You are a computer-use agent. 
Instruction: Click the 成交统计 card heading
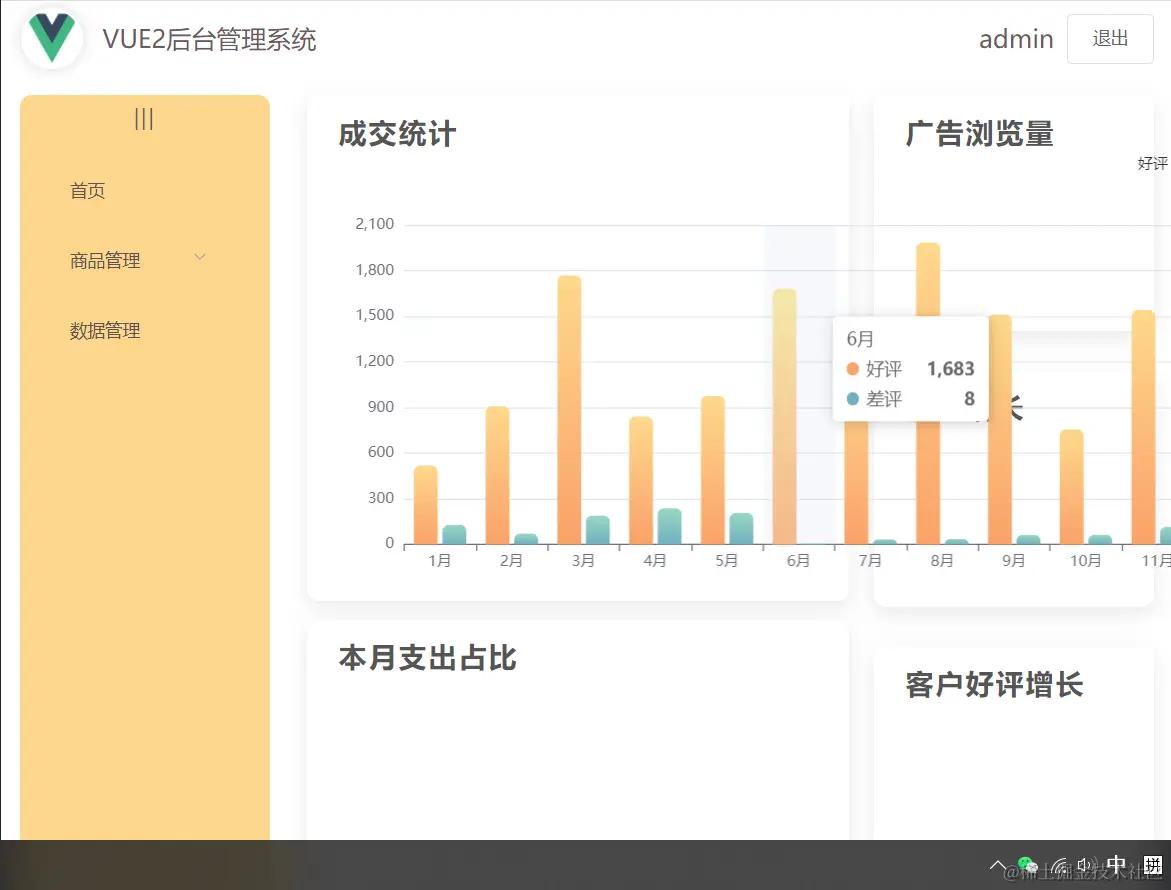tap(397, 134)
